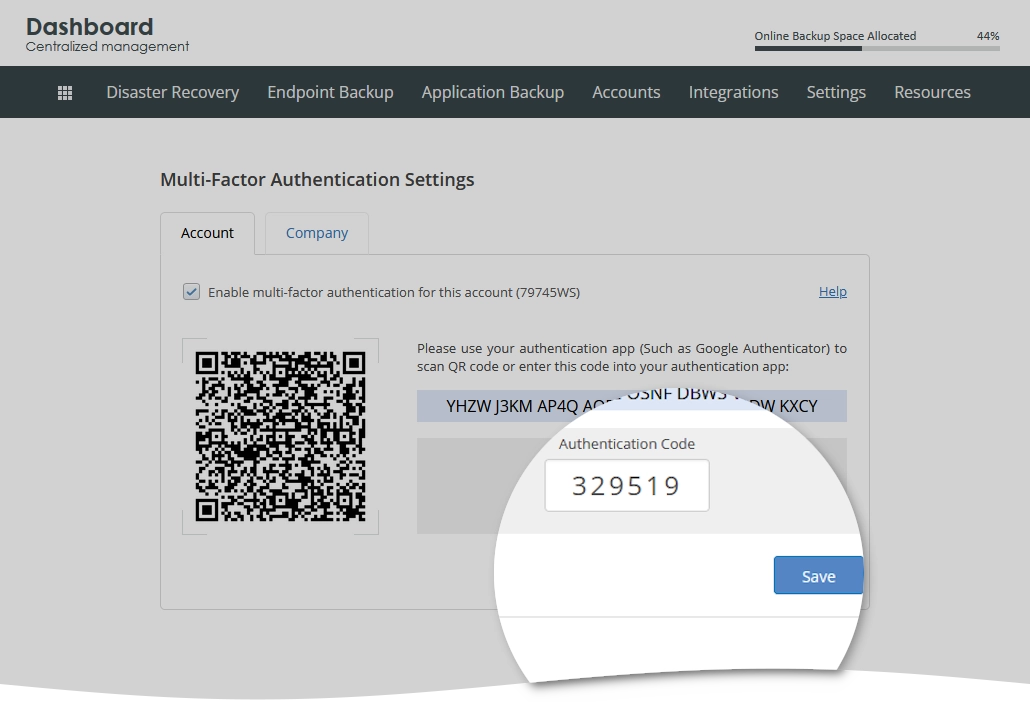Image resolution: width=1030 pixels, height=702 pixels.
Task: Switch to the Company tab
Action: click(x=317, y=233)
